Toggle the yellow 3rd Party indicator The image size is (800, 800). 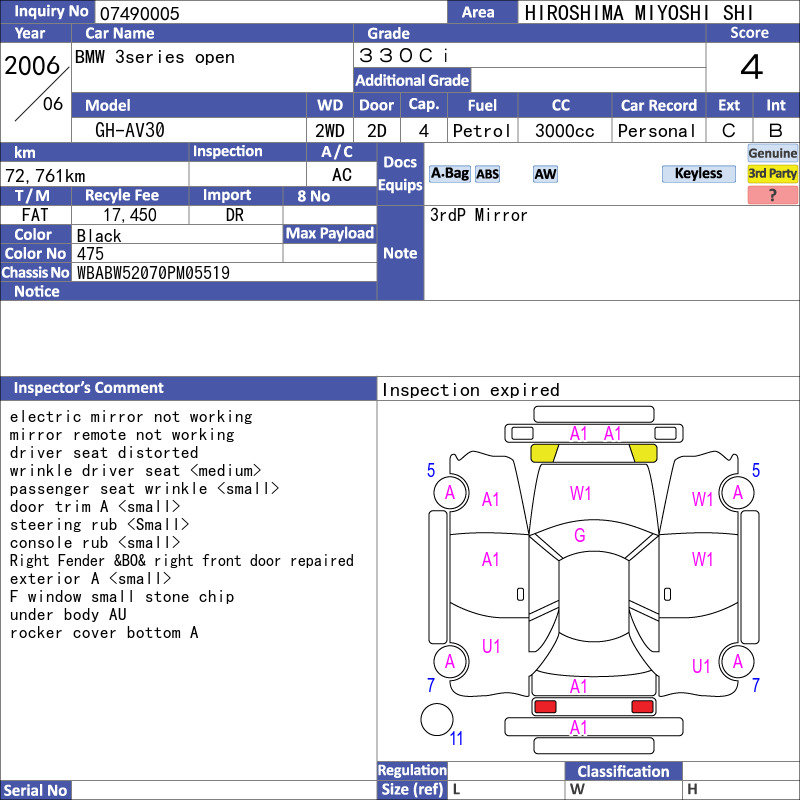[x=772, y=173]
